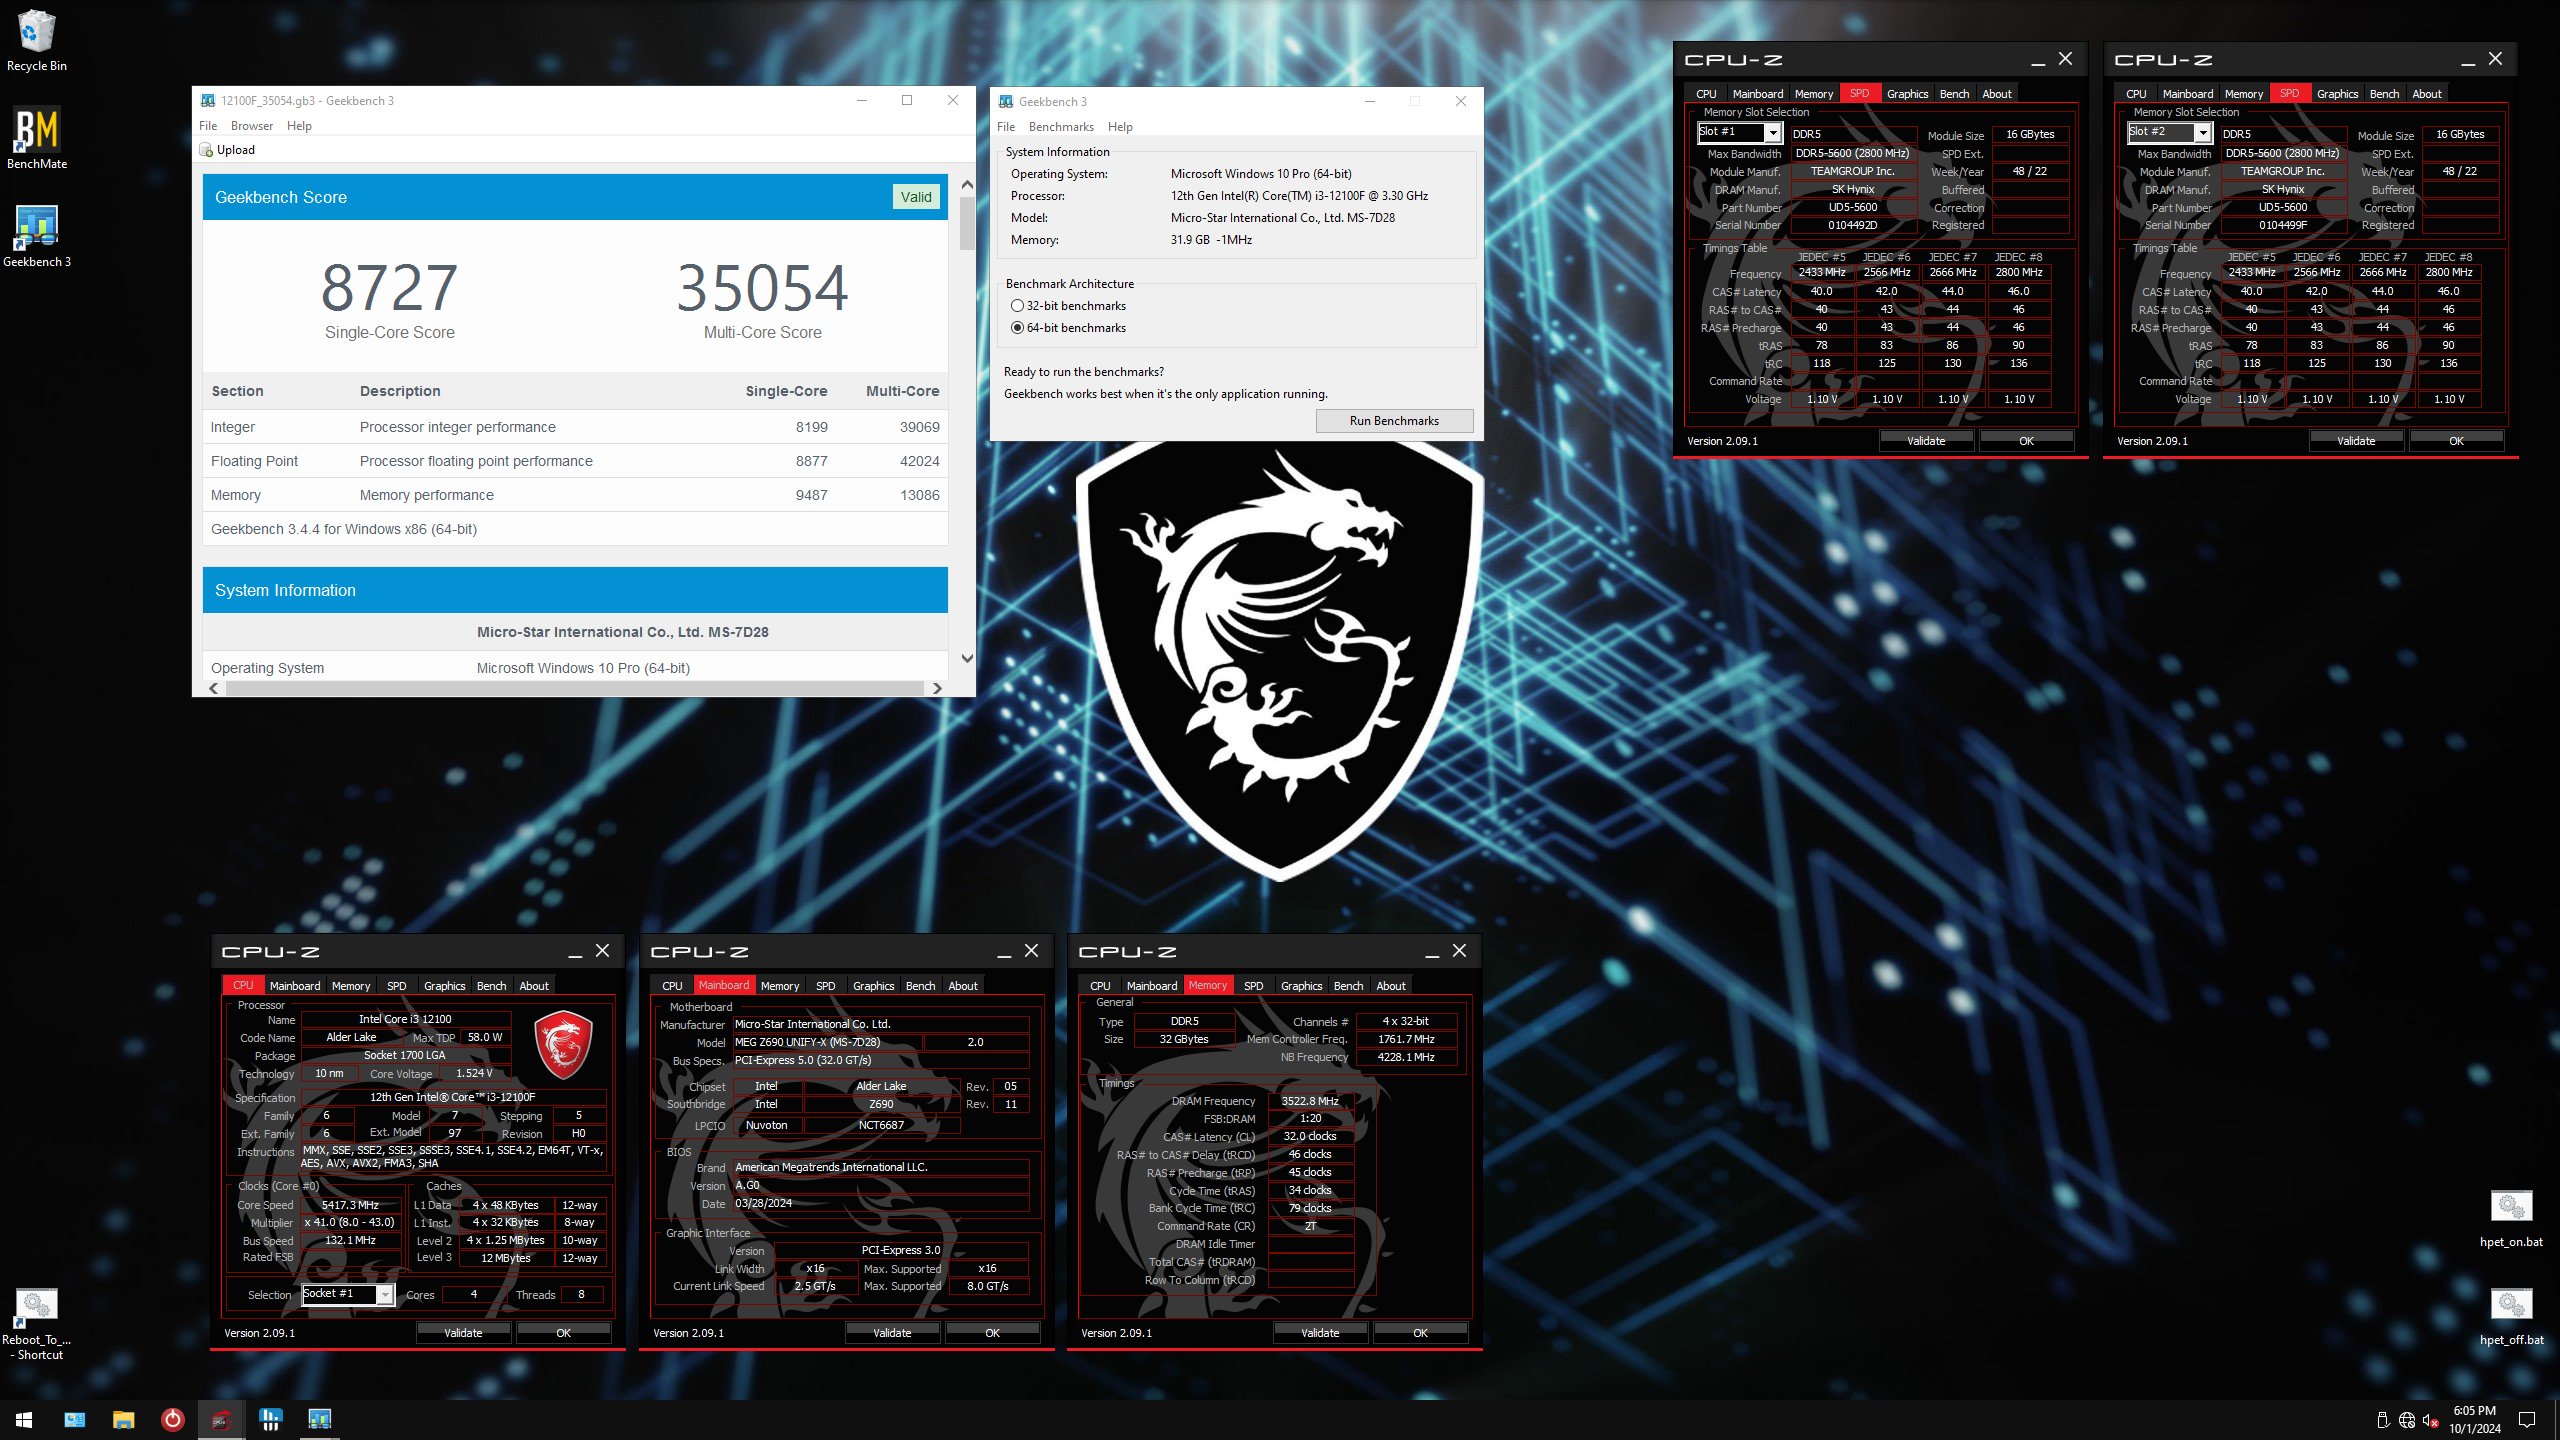Image resolution: width=2560 pixels, height=1440 pixels.
Task: Click the 35054 Multi-Core Score value
Action: click(x=763, y=288)
